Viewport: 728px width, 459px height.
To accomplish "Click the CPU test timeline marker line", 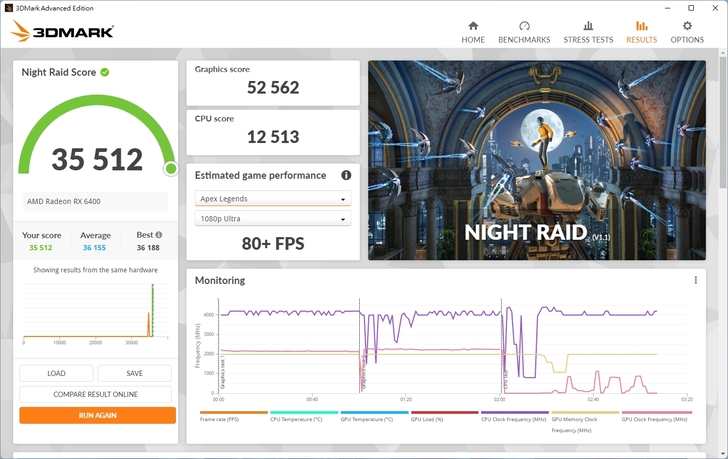I will coord(501,346).
